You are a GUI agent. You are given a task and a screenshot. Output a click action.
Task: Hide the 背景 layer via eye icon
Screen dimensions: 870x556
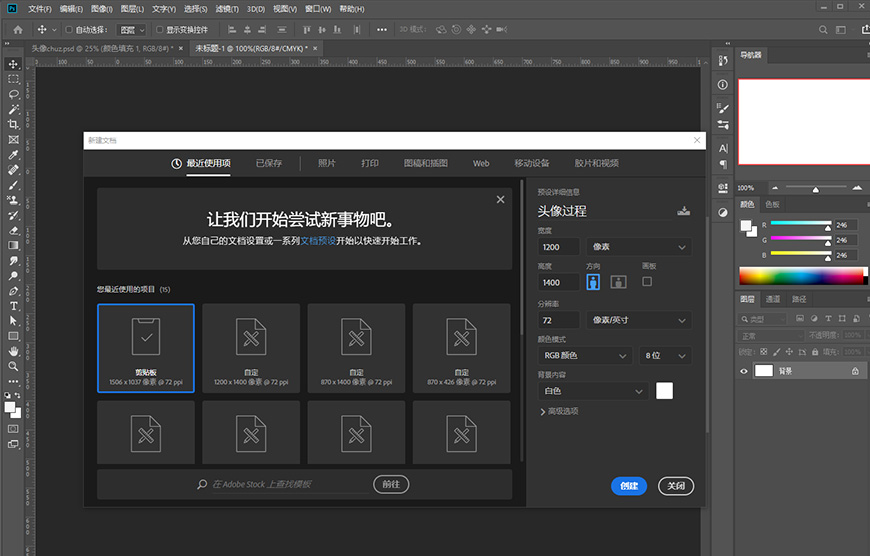pyautogui.click(x=743, y=370)
